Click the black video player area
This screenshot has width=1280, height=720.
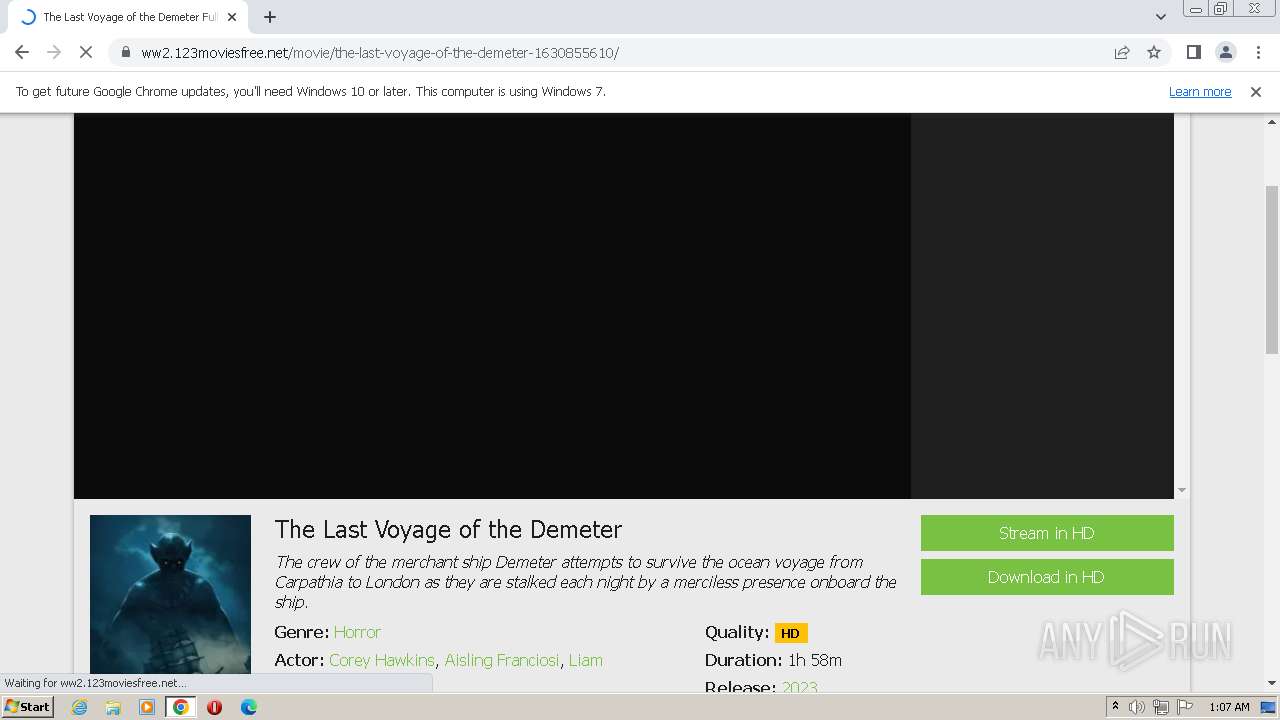point(492,306)
